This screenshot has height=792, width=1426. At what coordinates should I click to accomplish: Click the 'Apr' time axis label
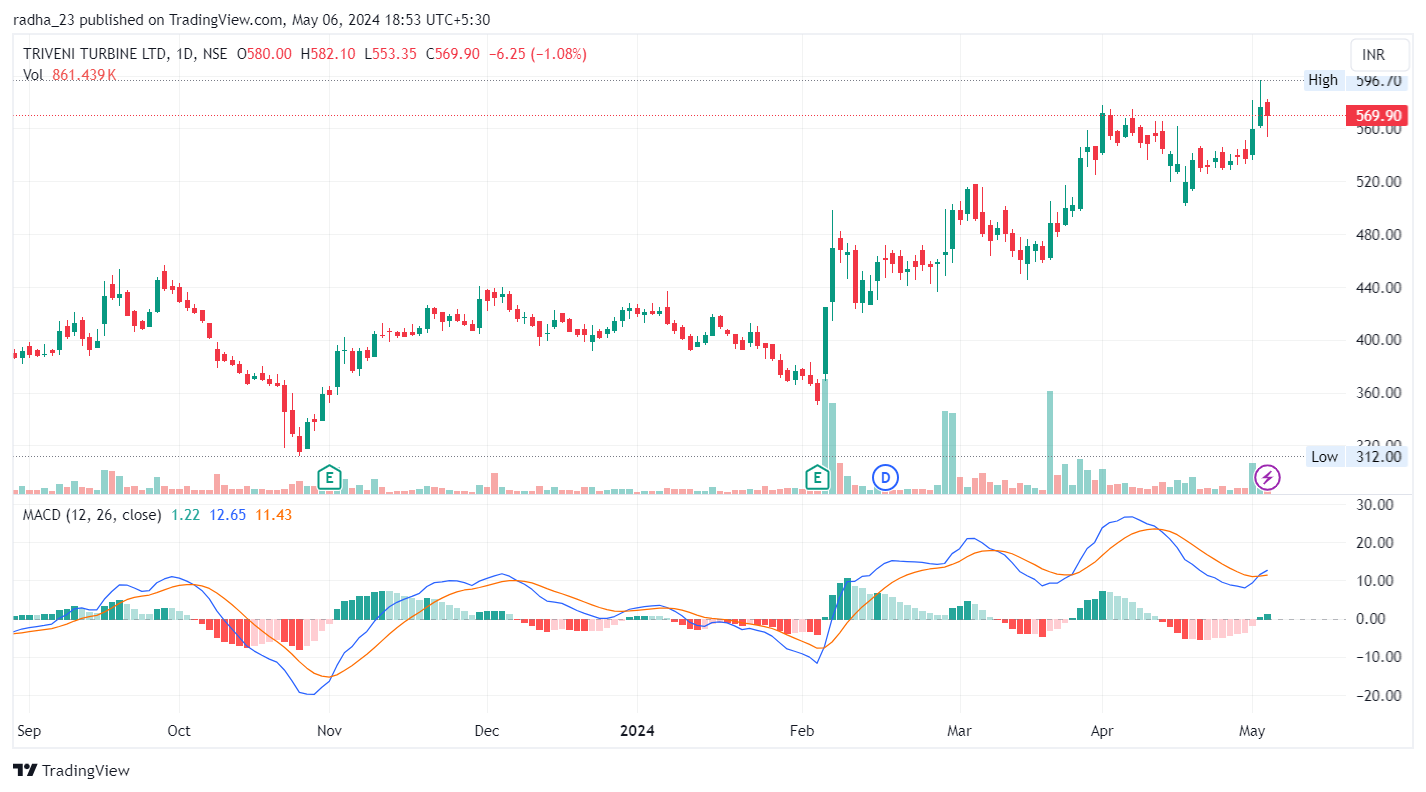1102,730
